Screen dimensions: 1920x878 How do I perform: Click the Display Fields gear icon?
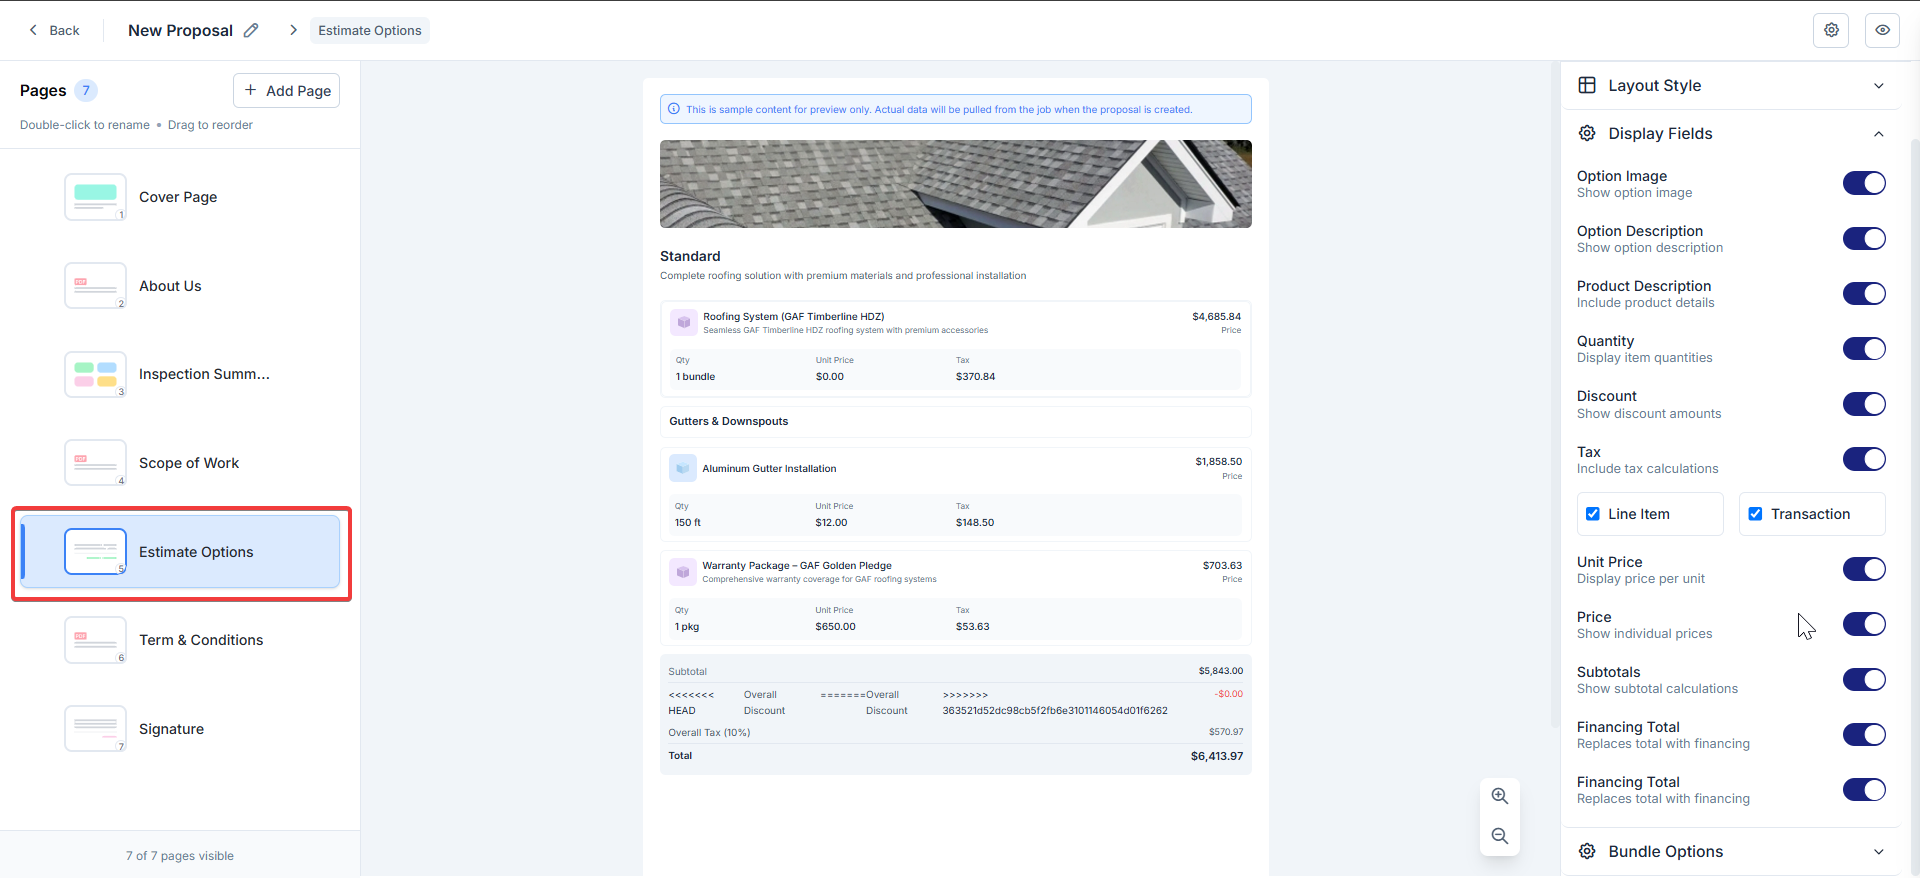(1587, 133)
